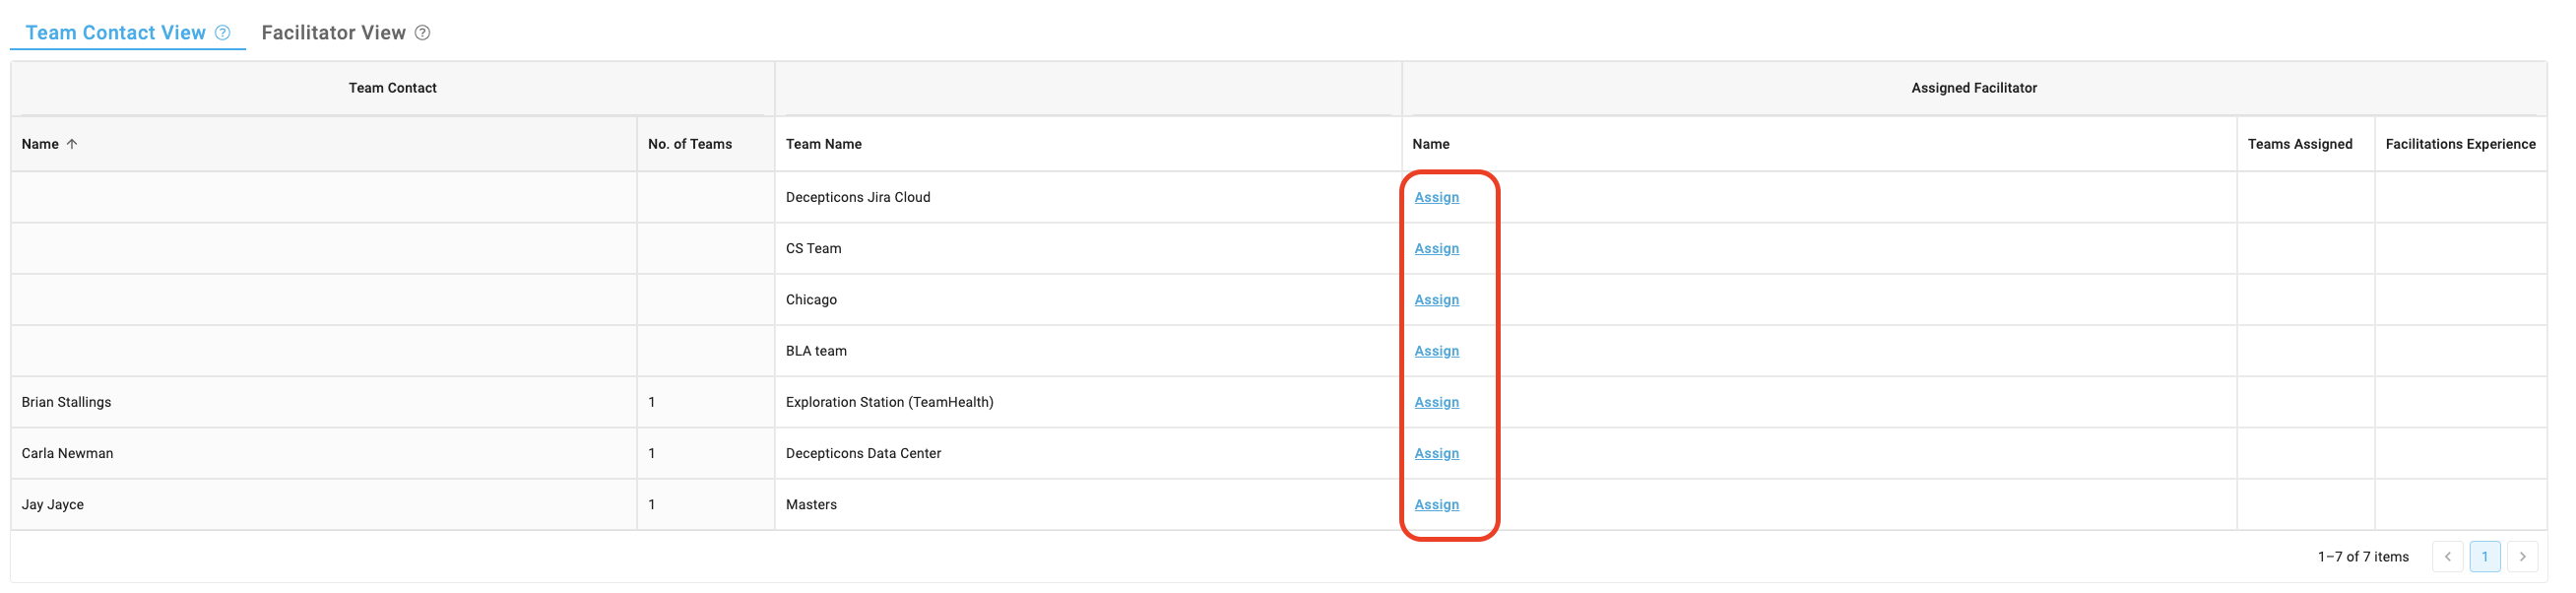Click the Teams Assigned column header

[2305, 144]
